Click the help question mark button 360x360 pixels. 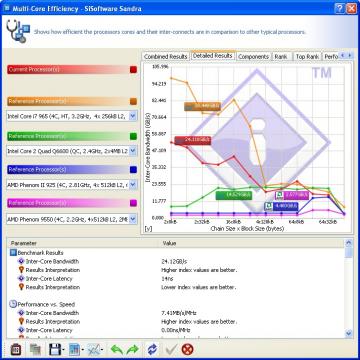point(339,8)
